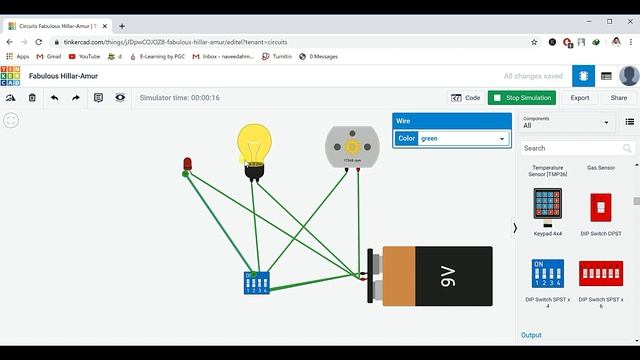Open the Components All dropdown
This screenshot has width=640, height=360.
click(x=566, y=122)
